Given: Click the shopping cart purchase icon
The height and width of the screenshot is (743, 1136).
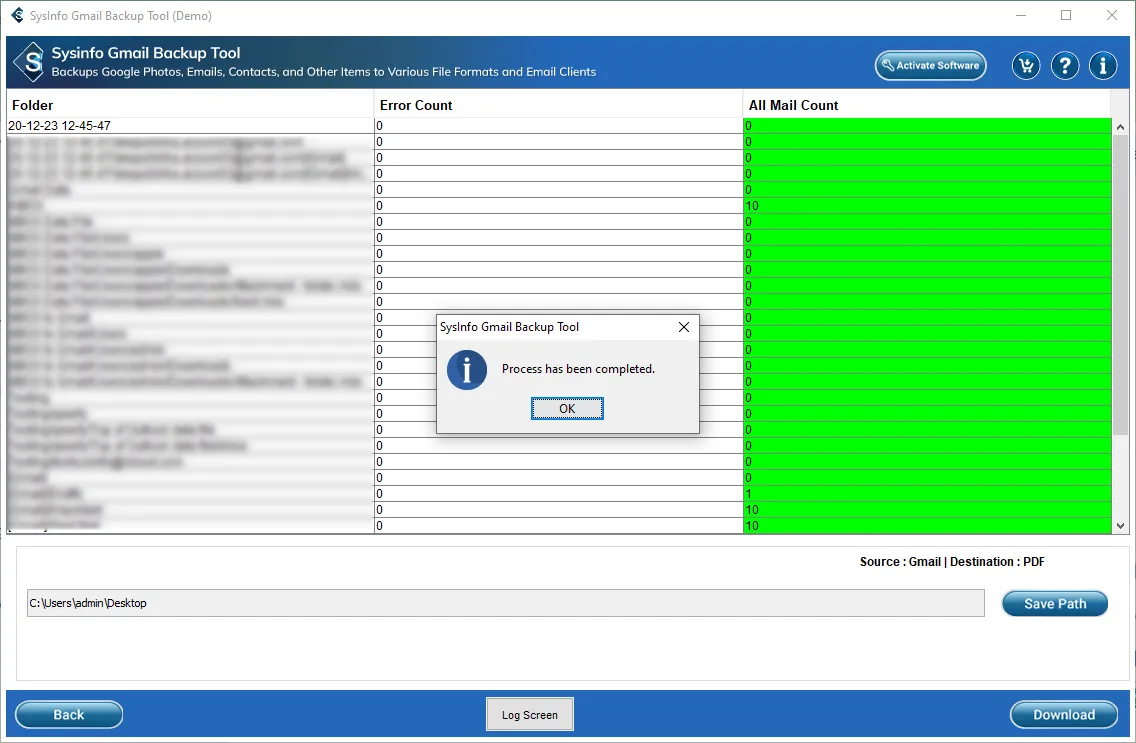Looking at the screenshot, I should pos(1025,66).
